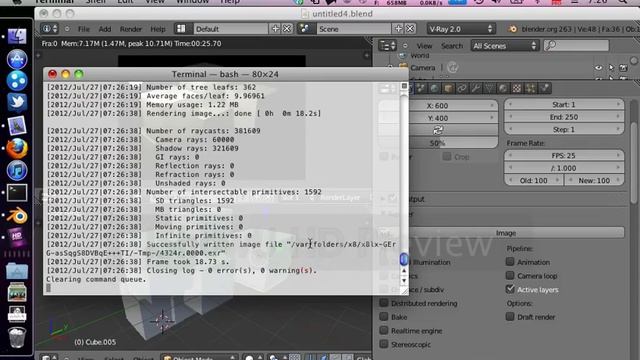This screenshot has height=360, width=640.
Task: Collapse the Outliner header menus toggle
Action: pyautogui.click(x=405, y=46)
